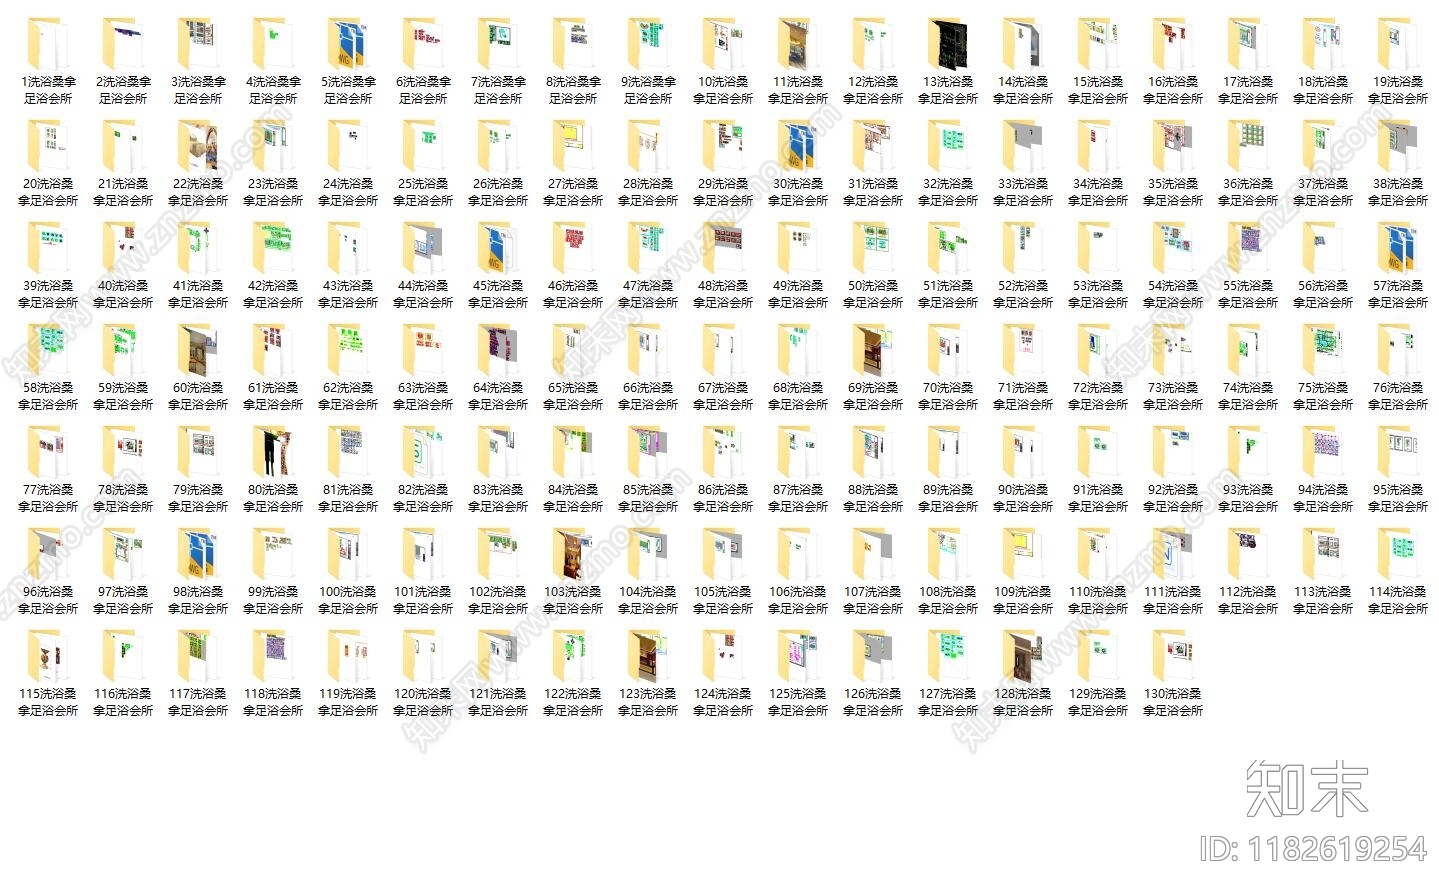
Task: Select folder 82洗浴桑拿足浴会所
Action: click(423, 470)
